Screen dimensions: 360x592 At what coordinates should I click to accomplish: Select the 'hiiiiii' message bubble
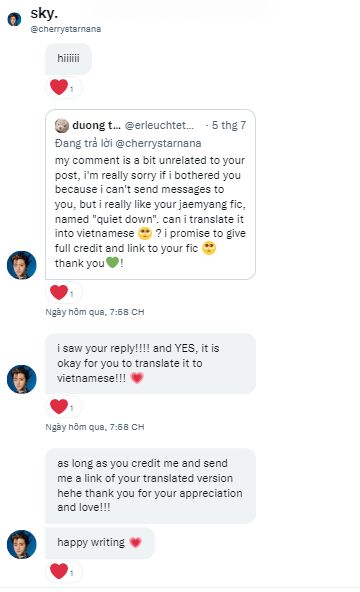pos(68,59)
